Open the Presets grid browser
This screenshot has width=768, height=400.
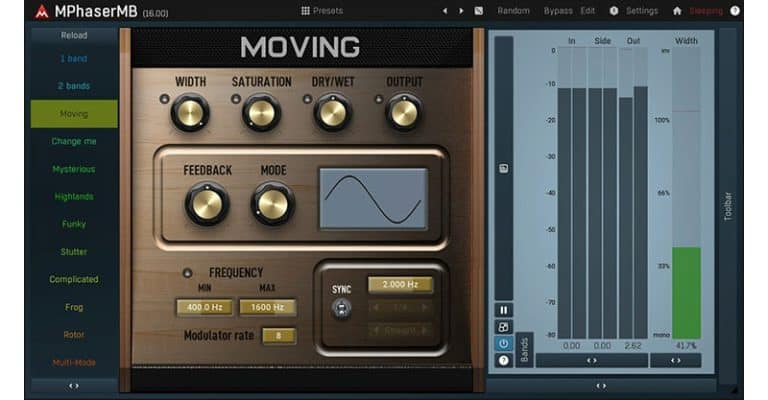click(x=305, y=11)
